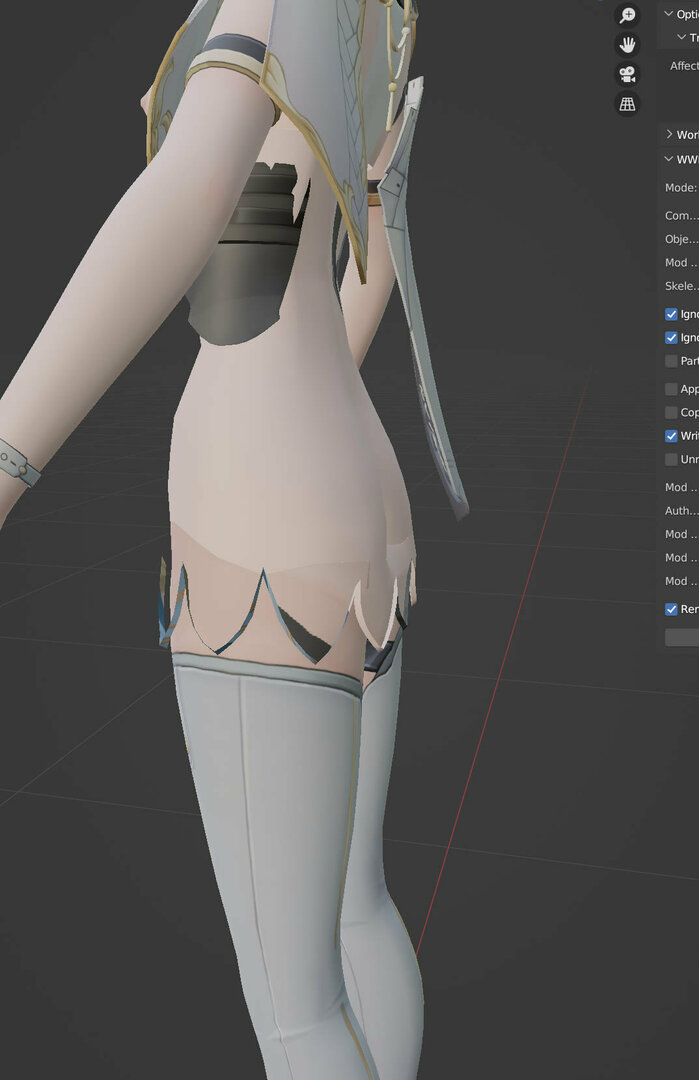Click the "Mod .." label directly above Auth...

point(681,487)
